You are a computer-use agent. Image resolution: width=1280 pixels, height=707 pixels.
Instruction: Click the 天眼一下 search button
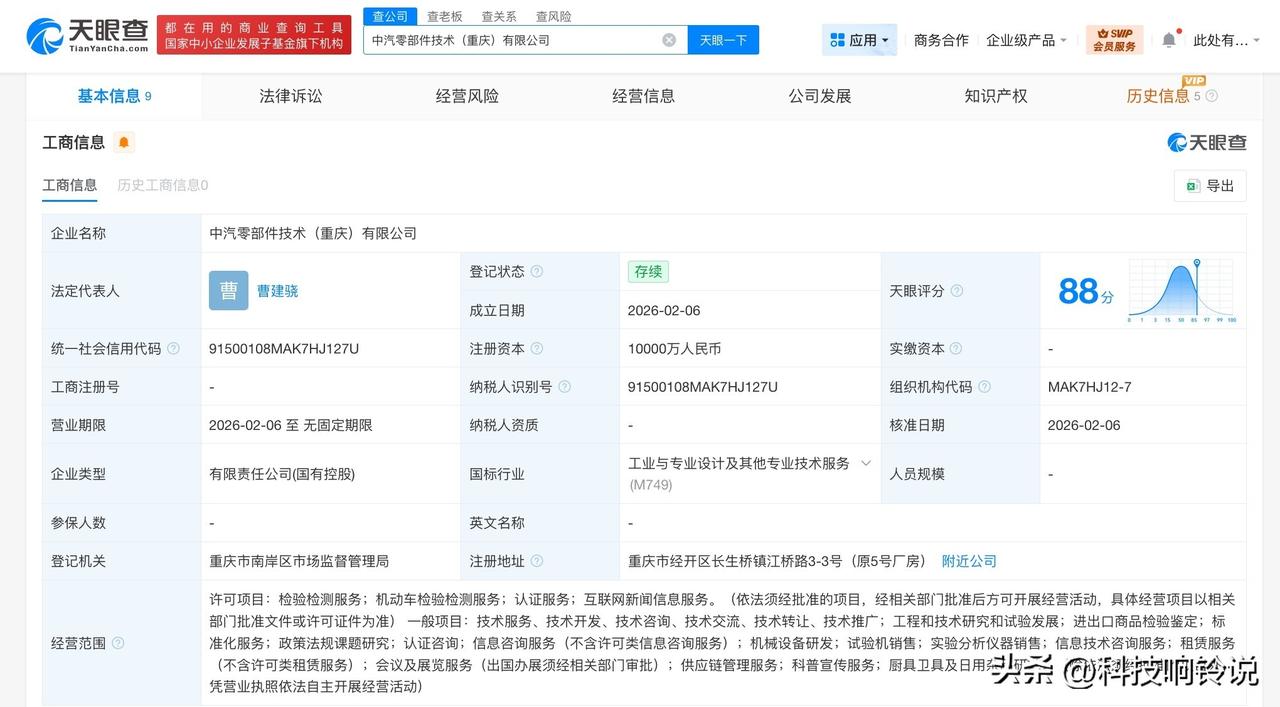723,39
